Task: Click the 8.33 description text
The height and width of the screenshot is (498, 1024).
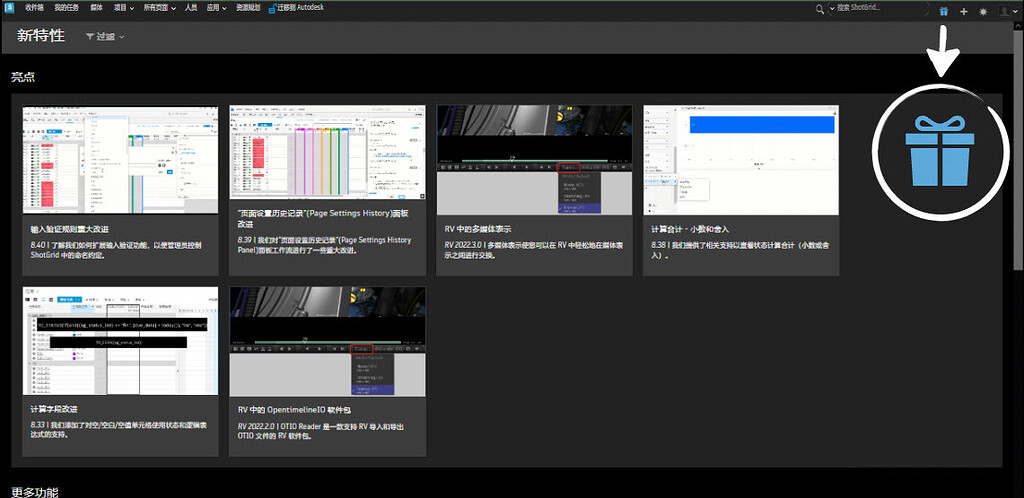Action: pos(119,429)
